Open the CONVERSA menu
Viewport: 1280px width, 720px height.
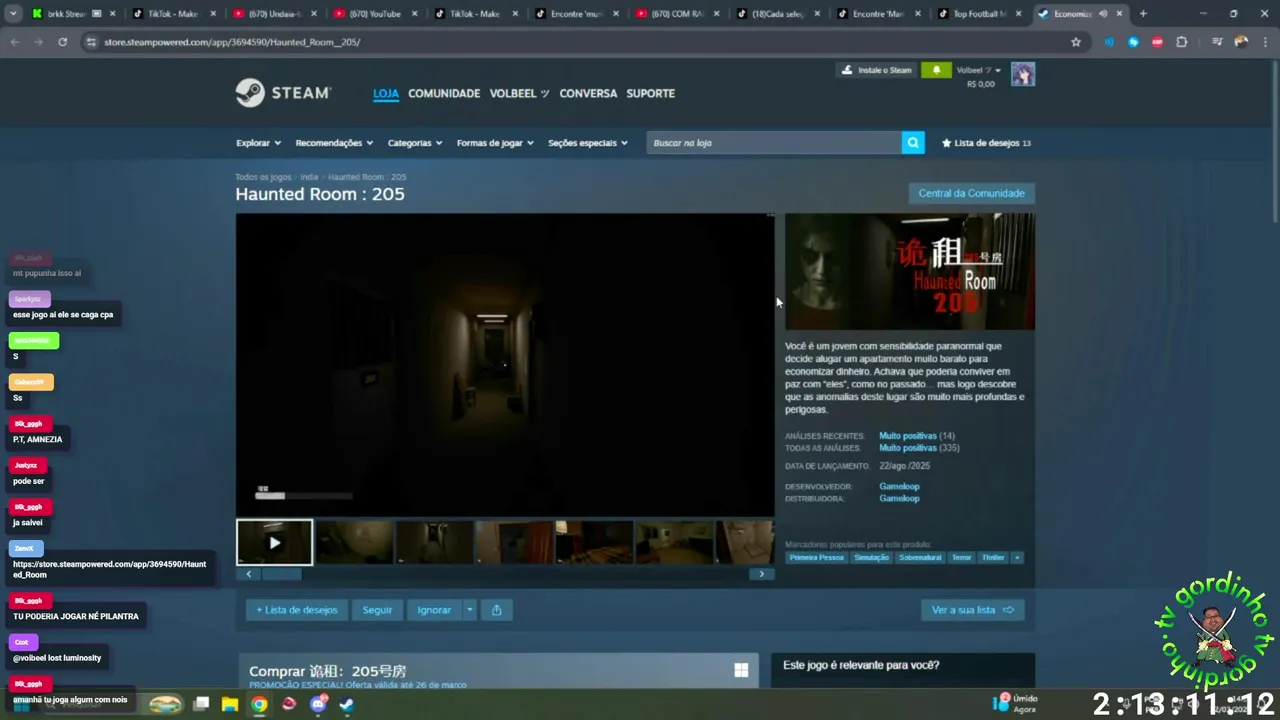588,93
